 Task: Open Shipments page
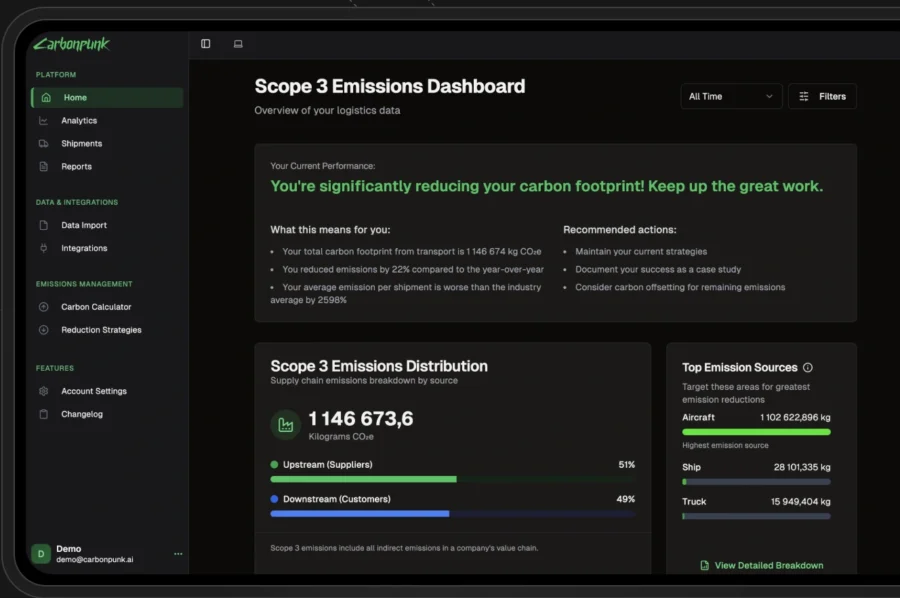click(x=107, y=143)
